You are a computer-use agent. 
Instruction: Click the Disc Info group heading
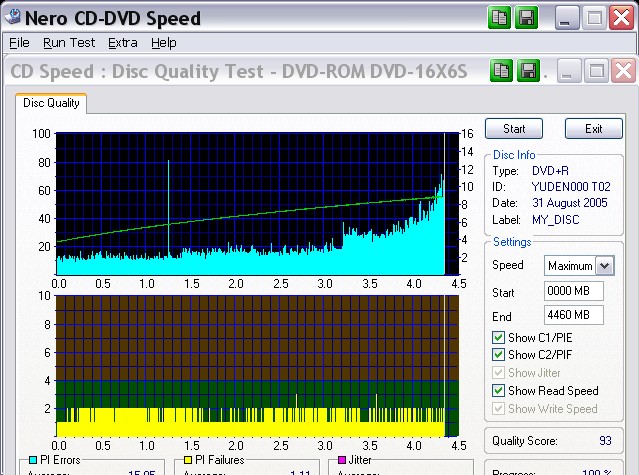pos(514,155)
